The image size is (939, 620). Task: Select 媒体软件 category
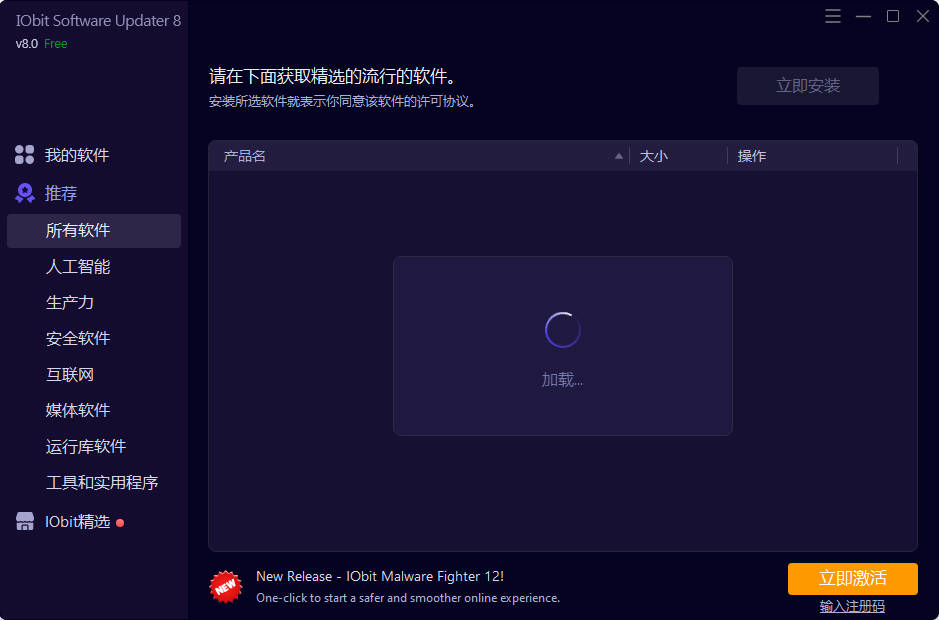[x=78, y=410]
